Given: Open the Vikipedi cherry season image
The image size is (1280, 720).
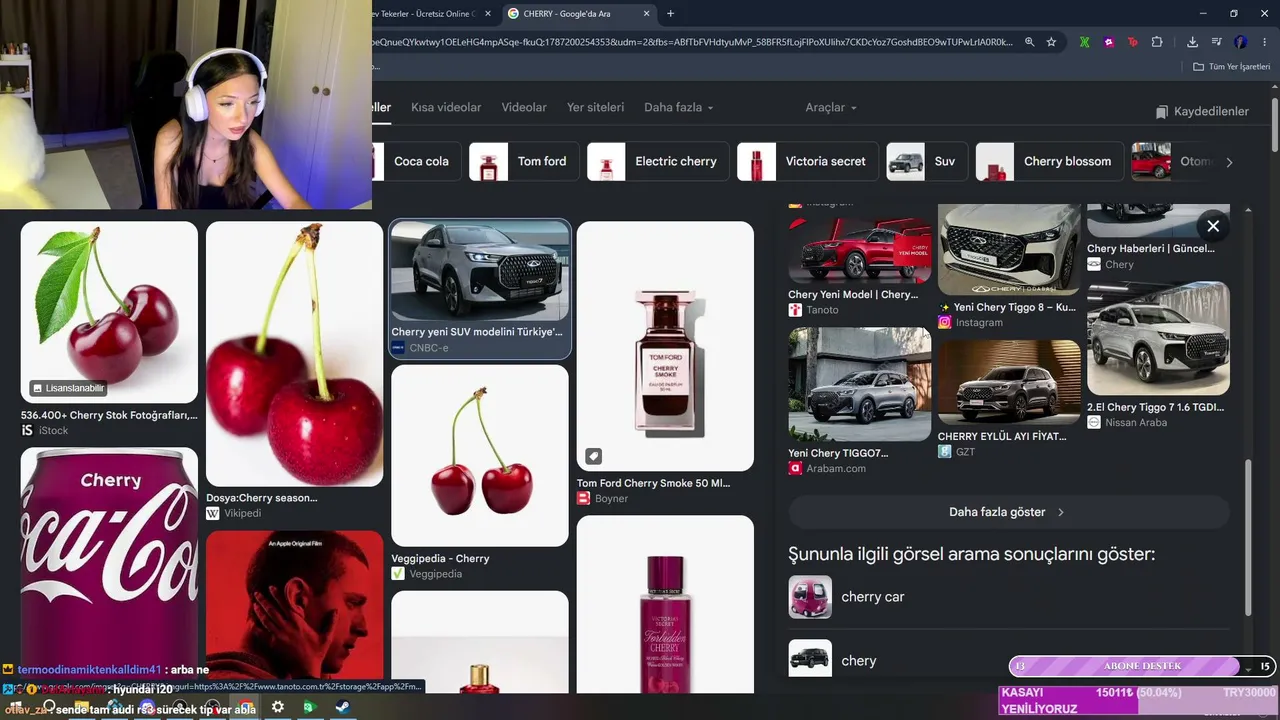Looking at the screenshot, I should click(294, 354).
